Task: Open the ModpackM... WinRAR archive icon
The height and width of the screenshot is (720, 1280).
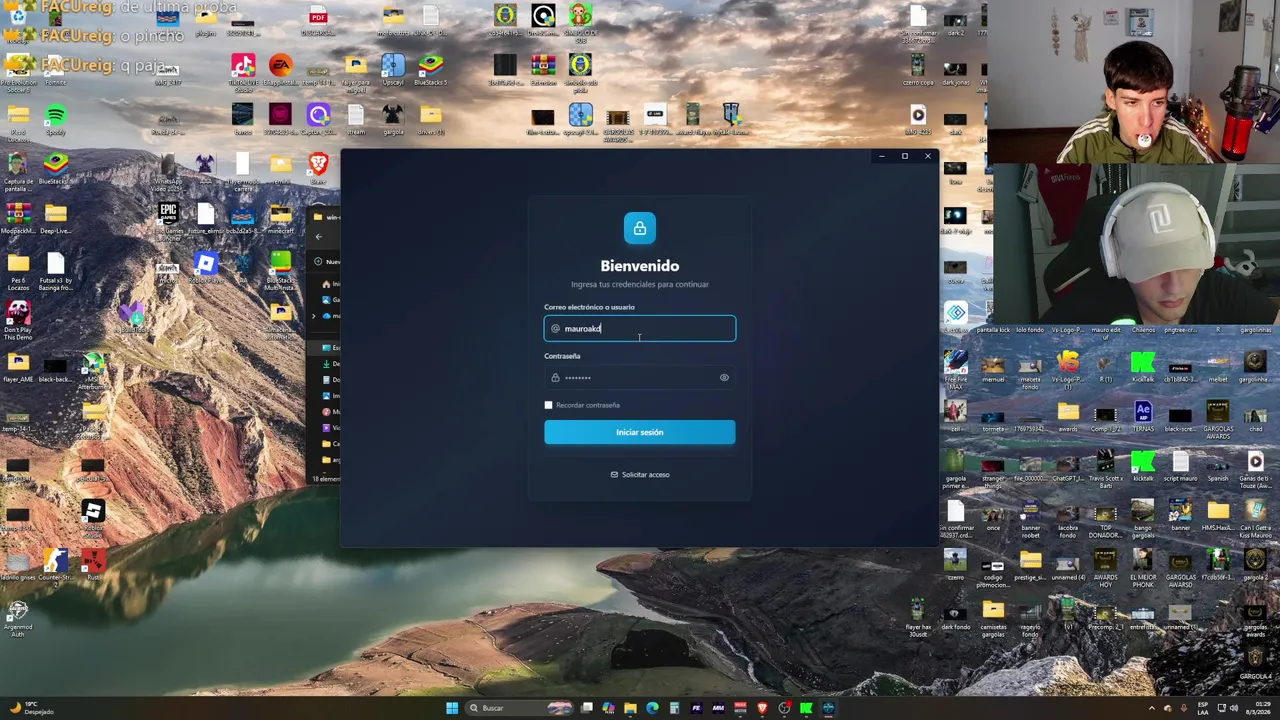Action: pyautogui.click(x=17, y=219)
